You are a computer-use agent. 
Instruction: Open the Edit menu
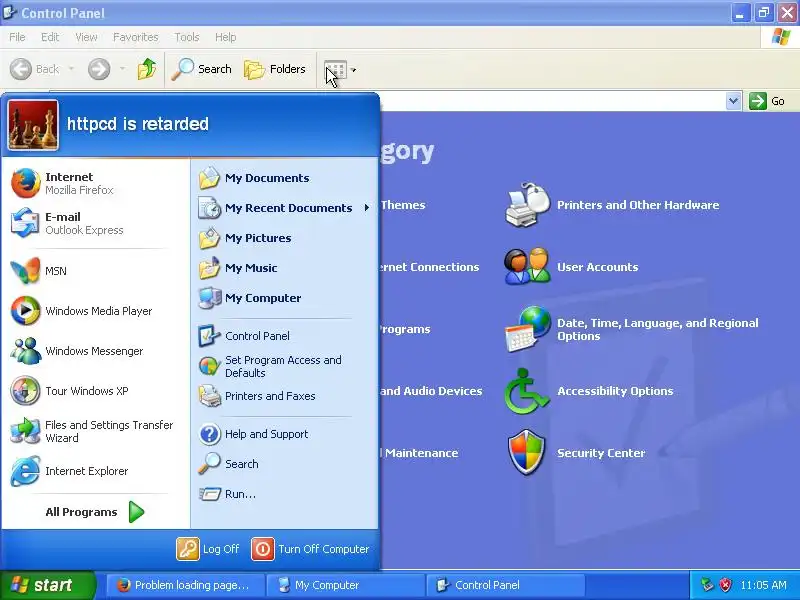(x=50, y=37)
